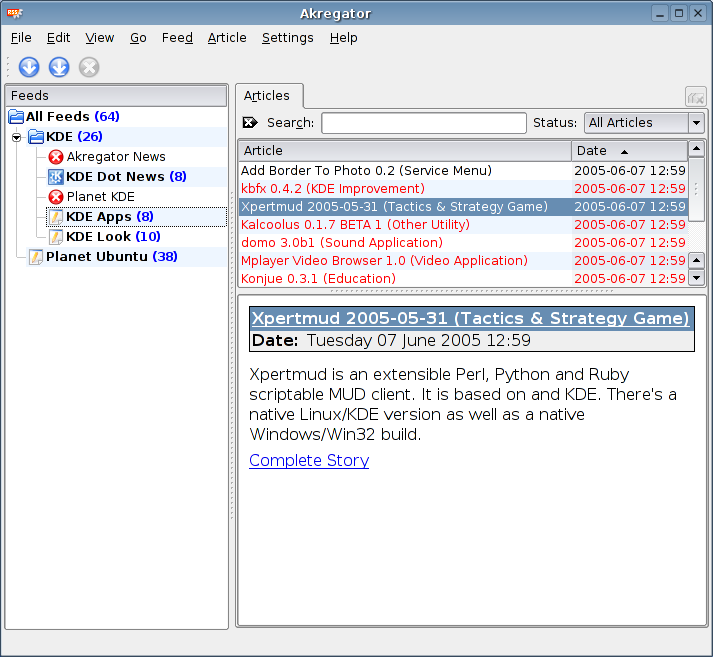Viewport: 713px width, 657px height.
Task: Open the Status filter dropdown
Action: click(644, 123)
